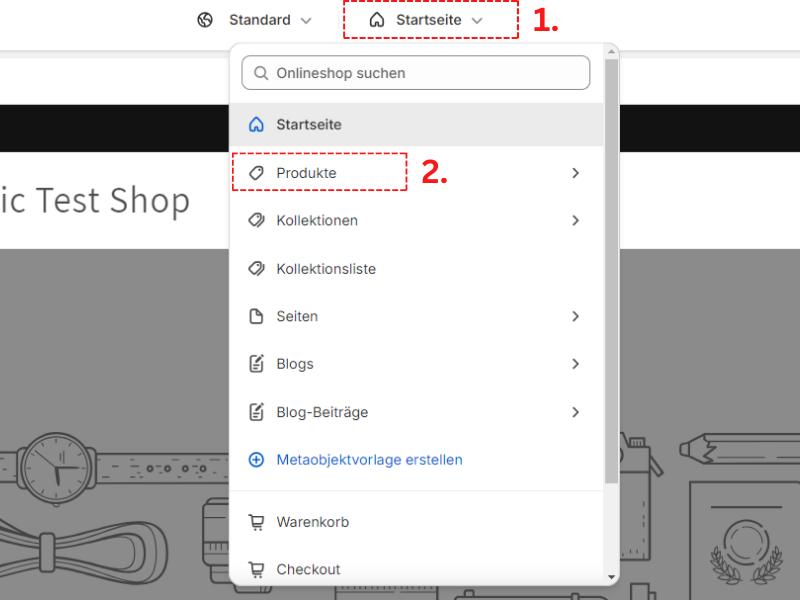Image resolution: width=800 pixels, height=600 pixels.
Task: Click the Blogs document icon
Action: click(257, 364)
